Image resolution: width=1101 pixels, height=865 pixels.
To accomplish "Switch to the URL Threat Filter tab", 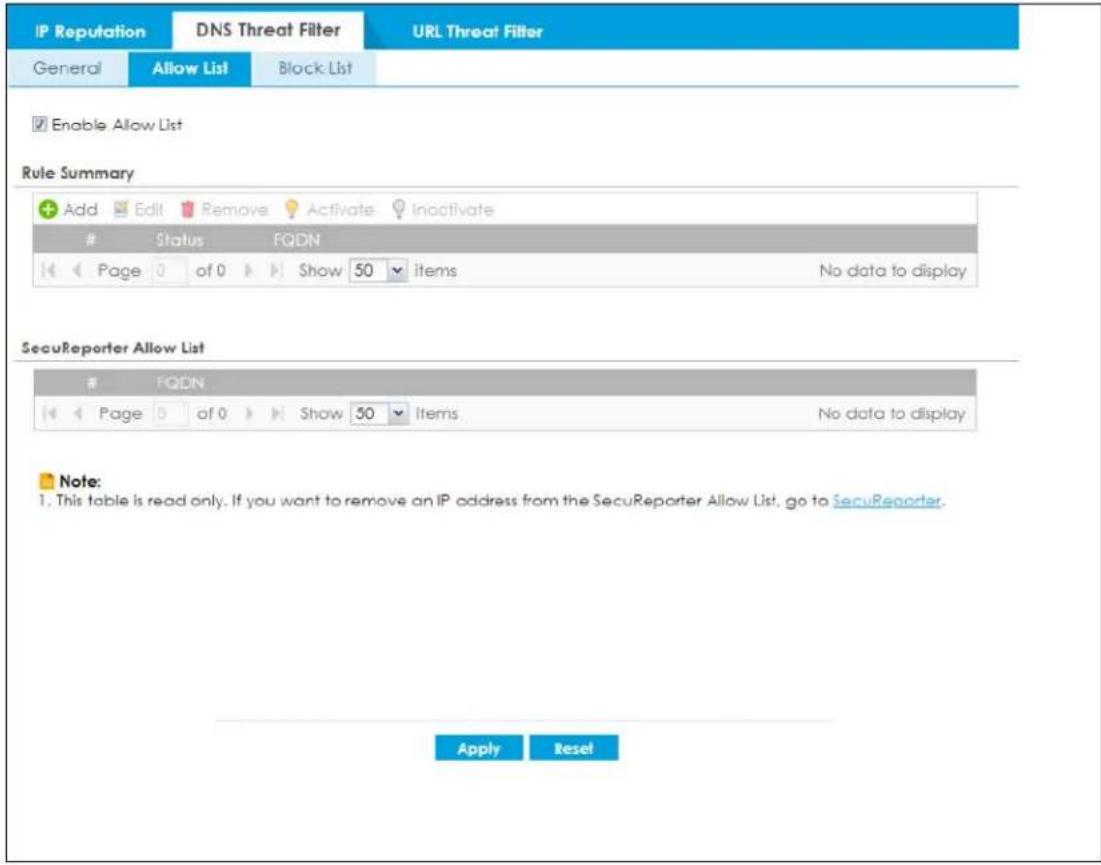I will (477, 32).
